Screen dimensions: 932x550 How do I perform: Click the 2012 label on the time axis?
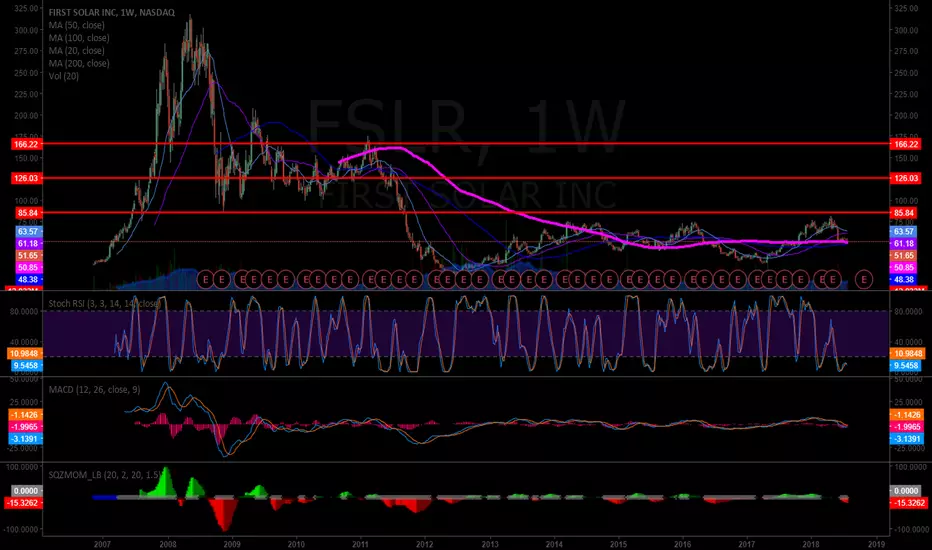pos(424,543)
